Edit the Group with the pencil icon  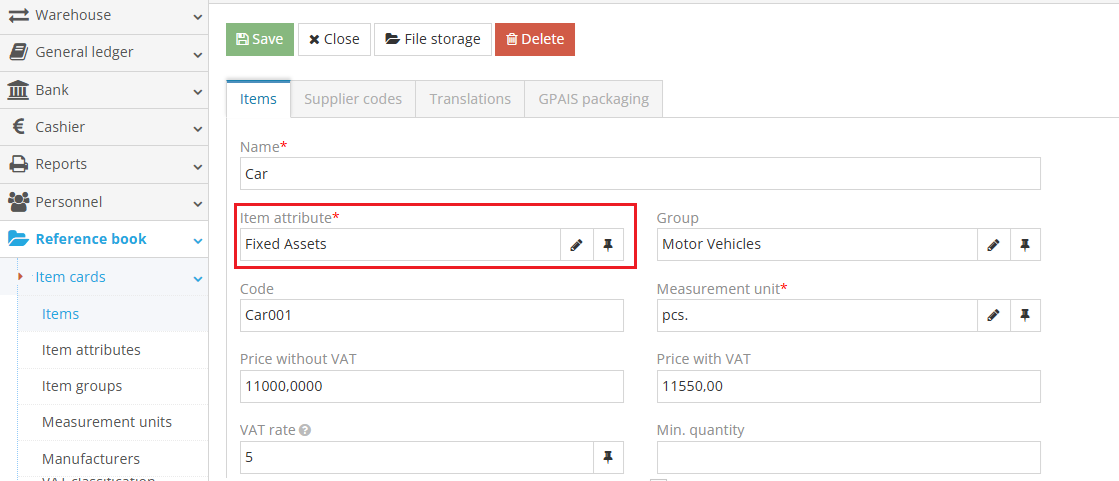pyautogui.click(x=993, y=245)
